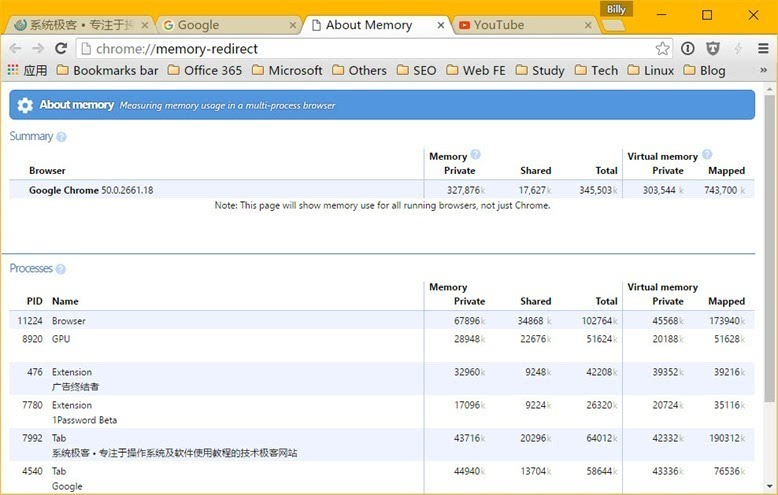This screenshot has width=778, height=495.
Task: Click the 102764k Browser total value
Action: point(599,321)
